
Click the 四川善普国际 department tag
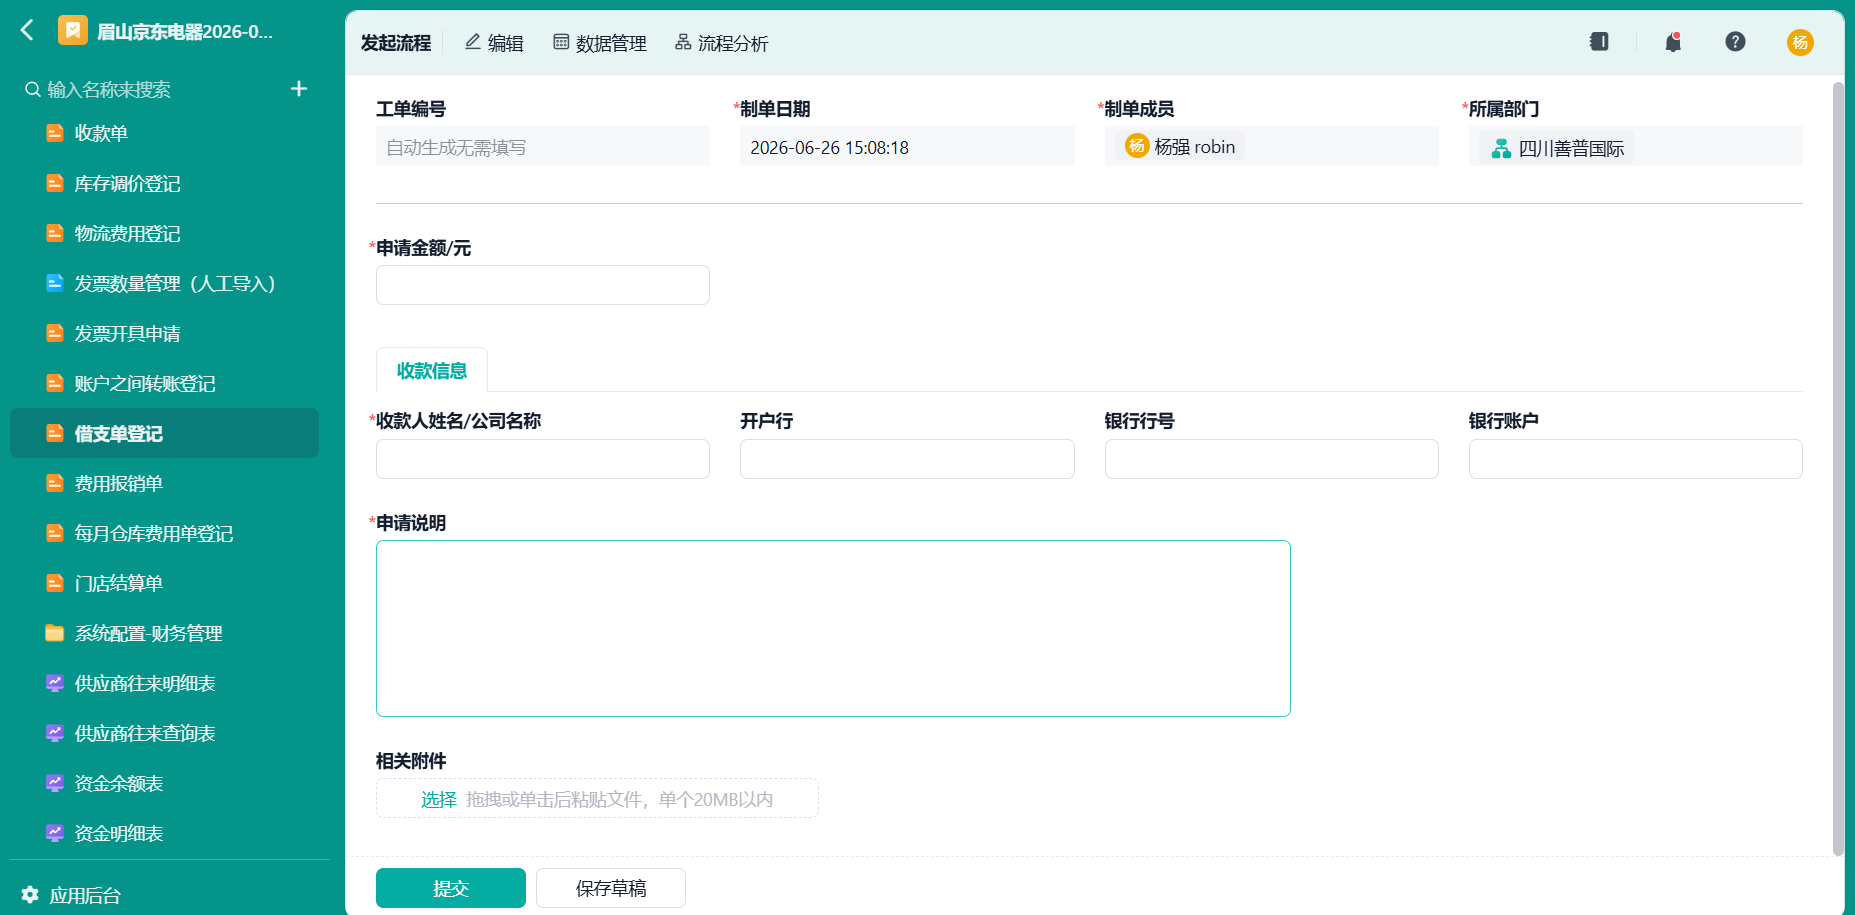point(1556,148)
